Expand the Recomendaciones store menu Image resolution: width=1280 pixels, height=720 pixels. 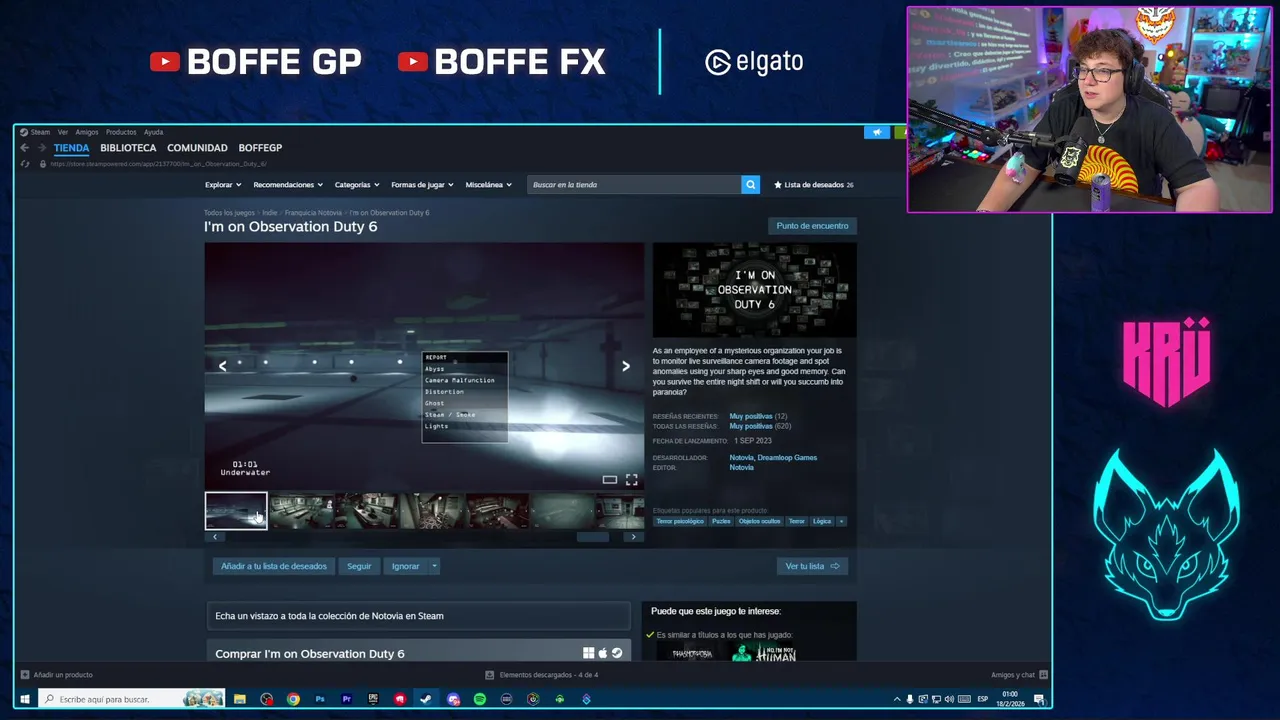pos(288,185)
